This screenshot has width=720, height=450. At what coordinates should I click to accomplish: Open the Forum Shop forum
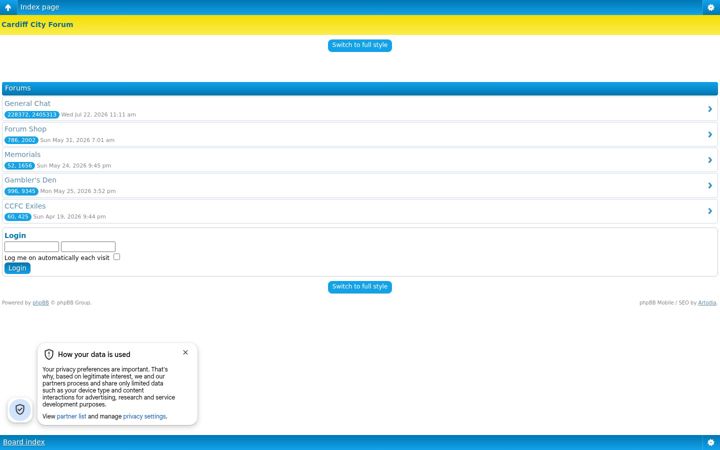click(x=25, y=129)
